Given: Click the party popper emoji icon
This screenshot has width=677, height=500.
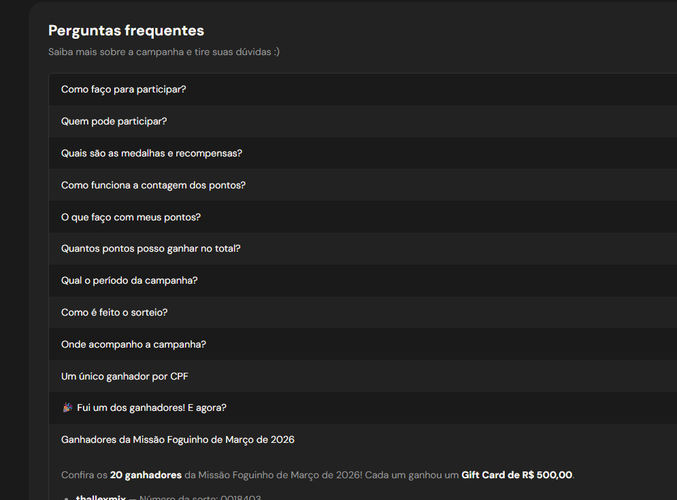Looking at the screenshot, I should click(x=67, y=408).
